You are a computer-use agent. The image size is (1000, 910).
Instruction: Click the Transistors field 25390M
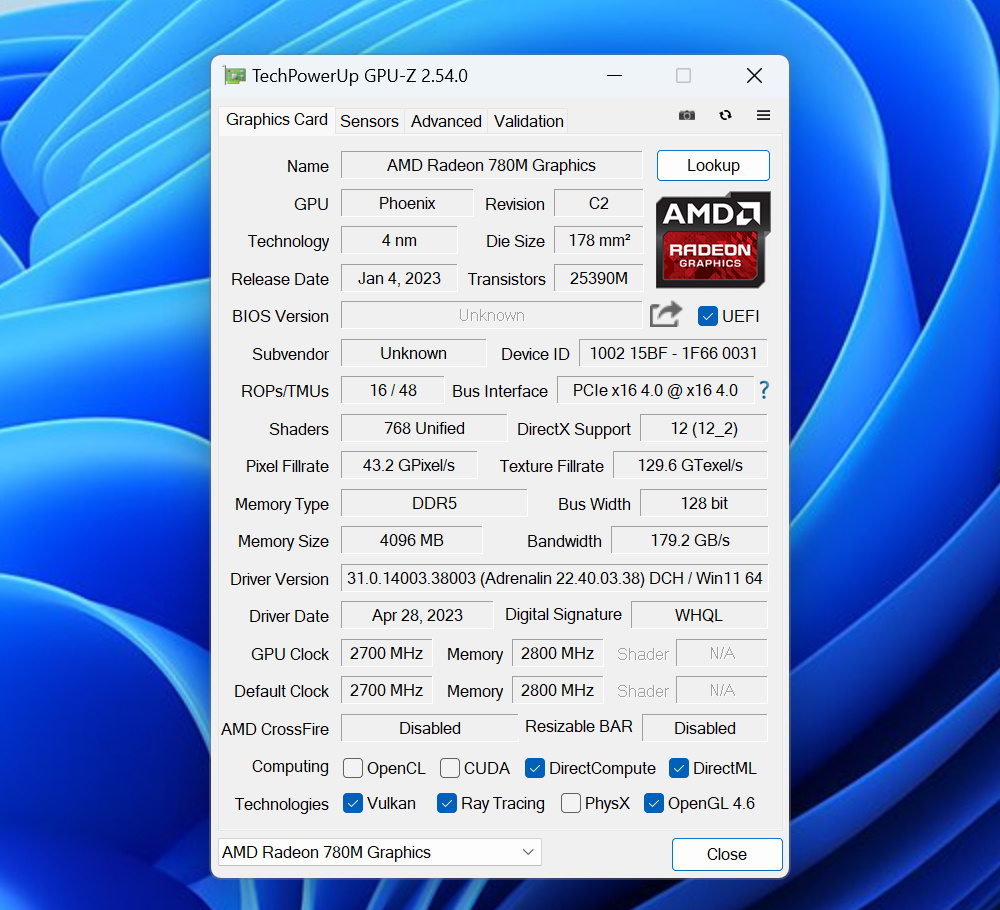pyautogui.click(x=598, y=278)
